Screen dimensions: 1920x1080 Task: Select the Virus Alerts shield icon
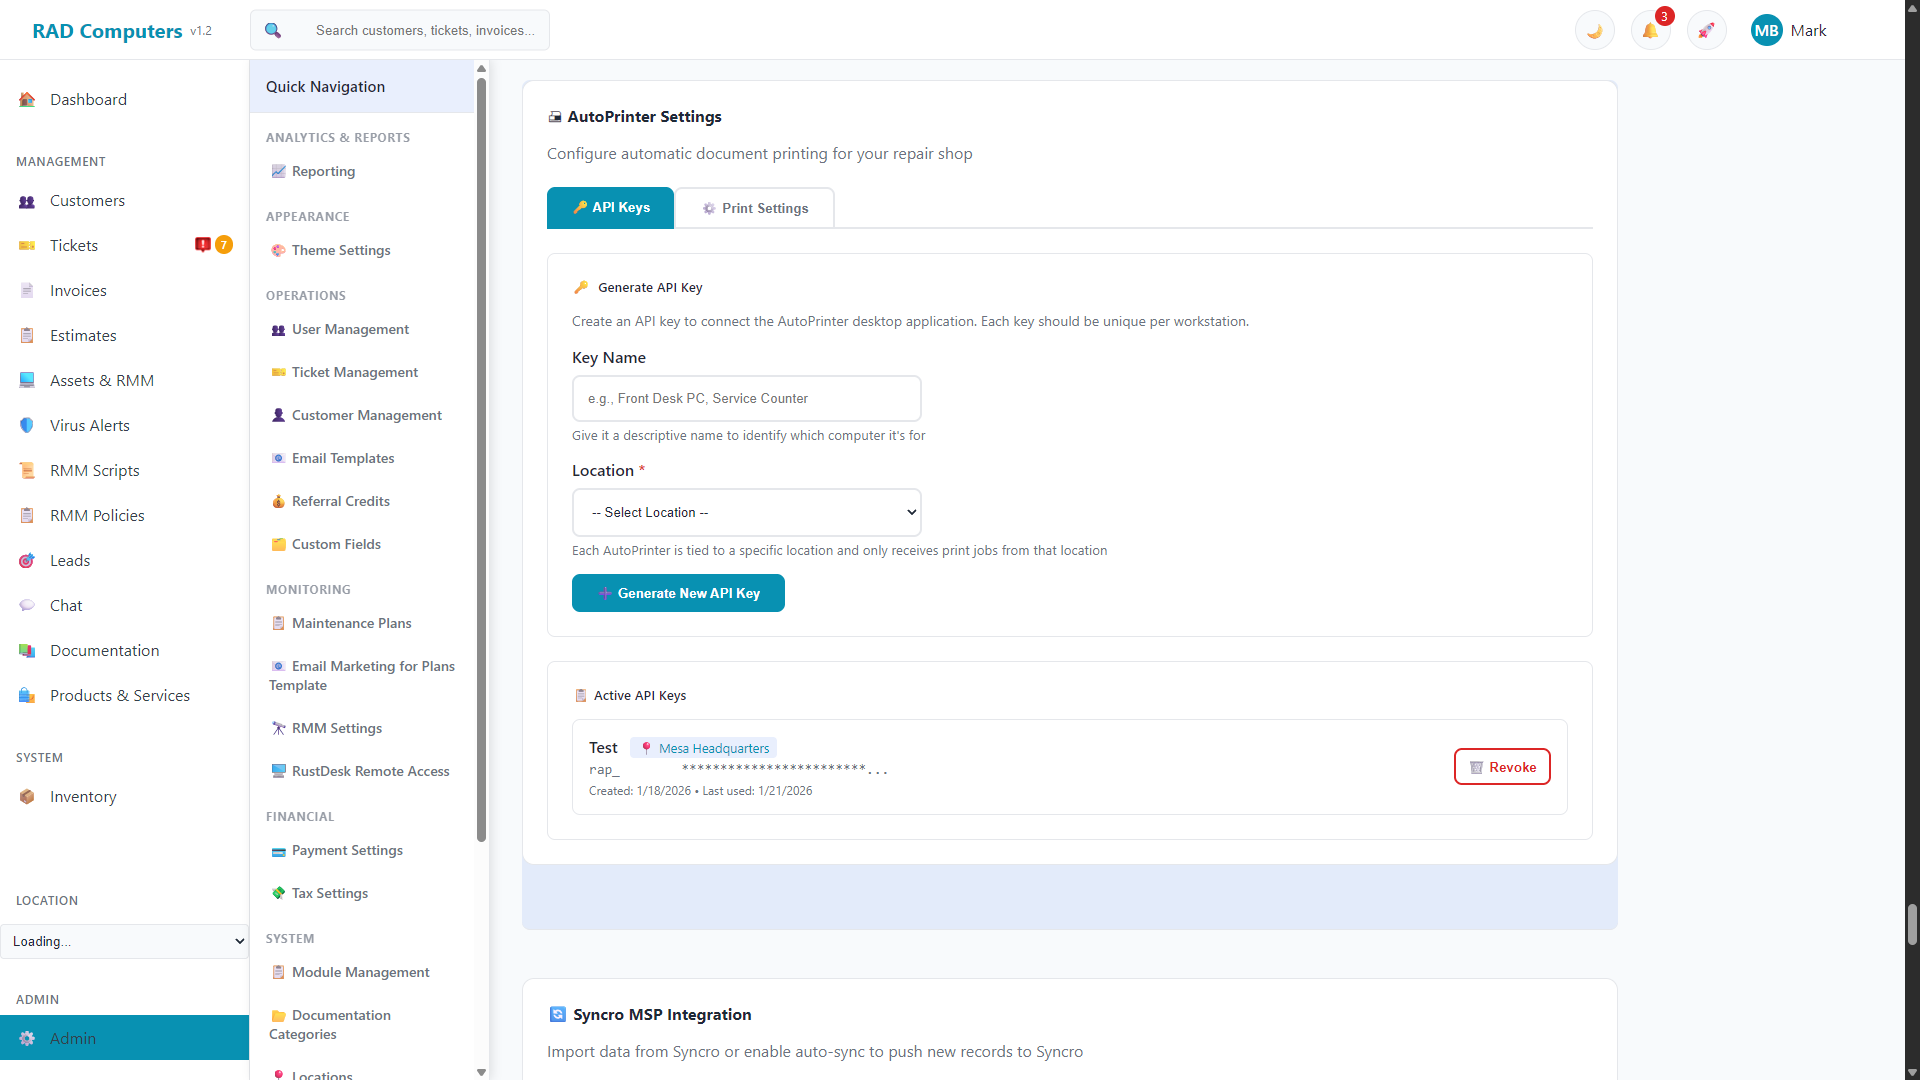(x=26, y=425)
